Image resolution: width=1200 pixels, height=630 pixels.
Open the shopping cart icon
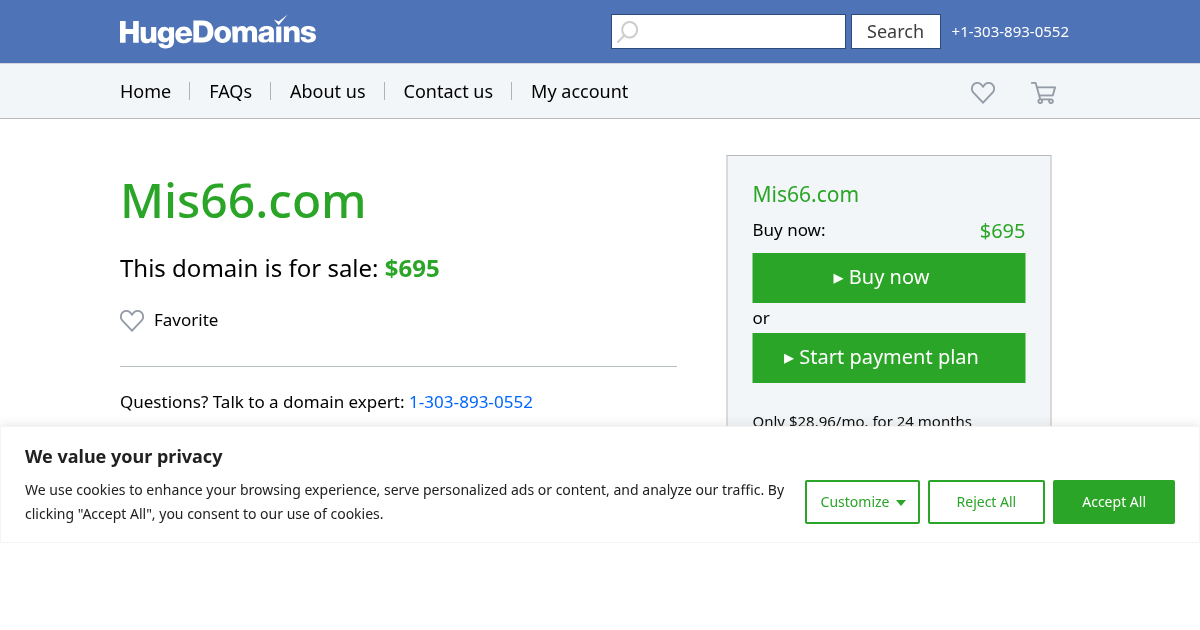(x=1043, y=93)
